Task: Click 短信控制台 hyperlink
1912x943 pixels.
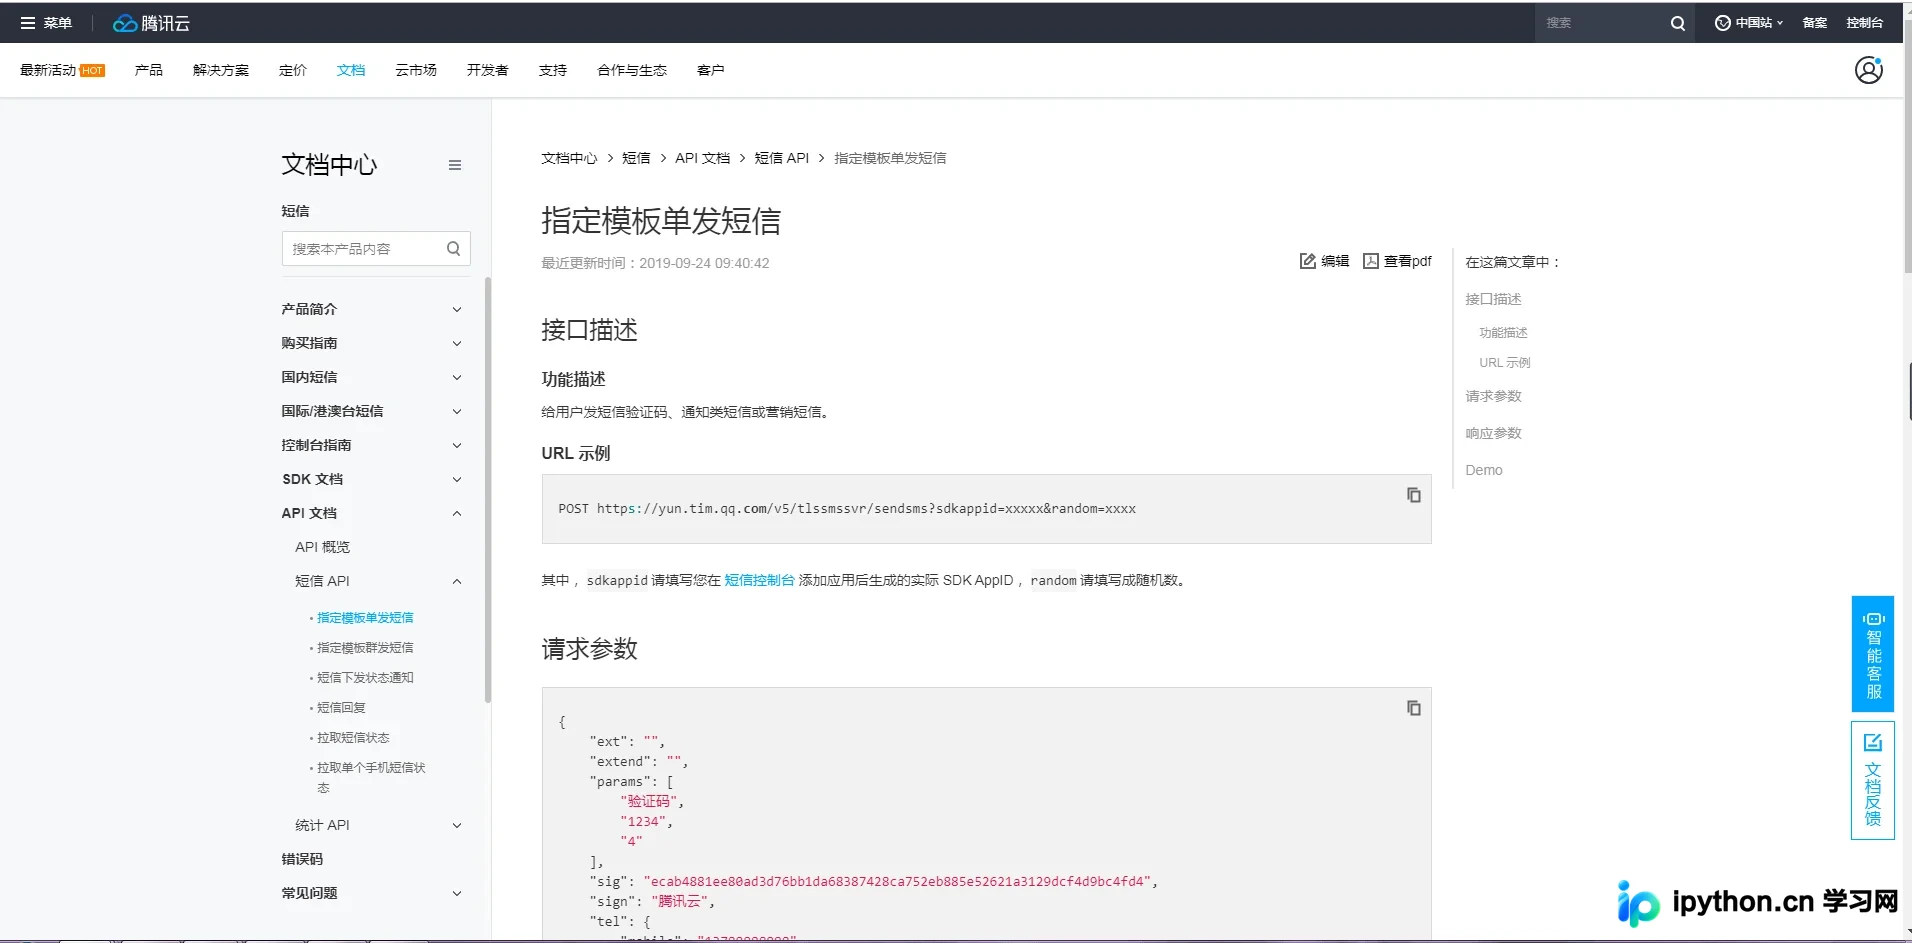Action: (x=759, y=580)
